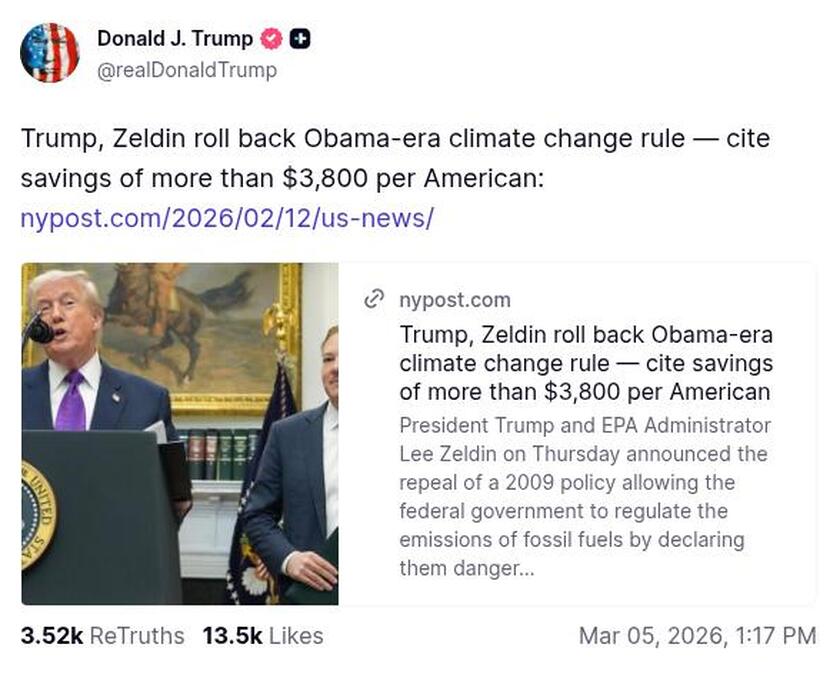Viewport: 840px width, 681px height.
Task: View the 3.52k ReTruths count
Action: click(51, 636)
